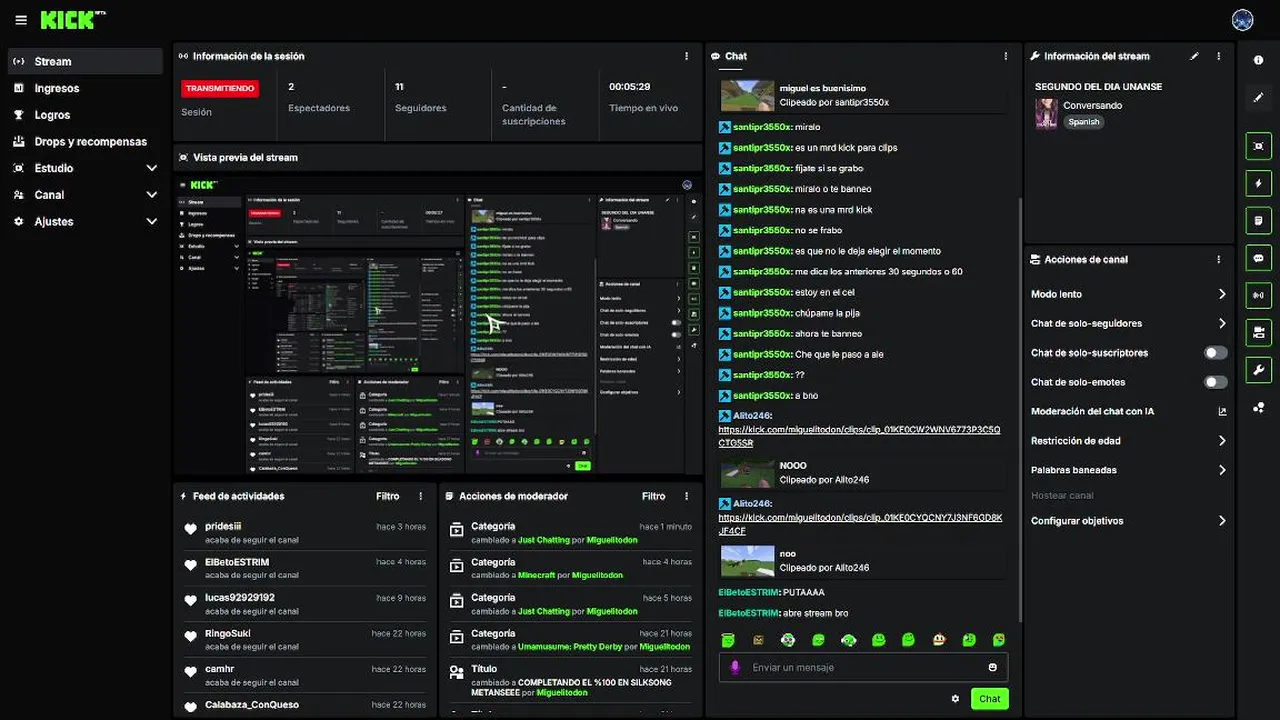The width and height of the screenshot is (1280, 720).
Task: Open the user avatar menu in the header
Action: click(x=1243, y=20)
